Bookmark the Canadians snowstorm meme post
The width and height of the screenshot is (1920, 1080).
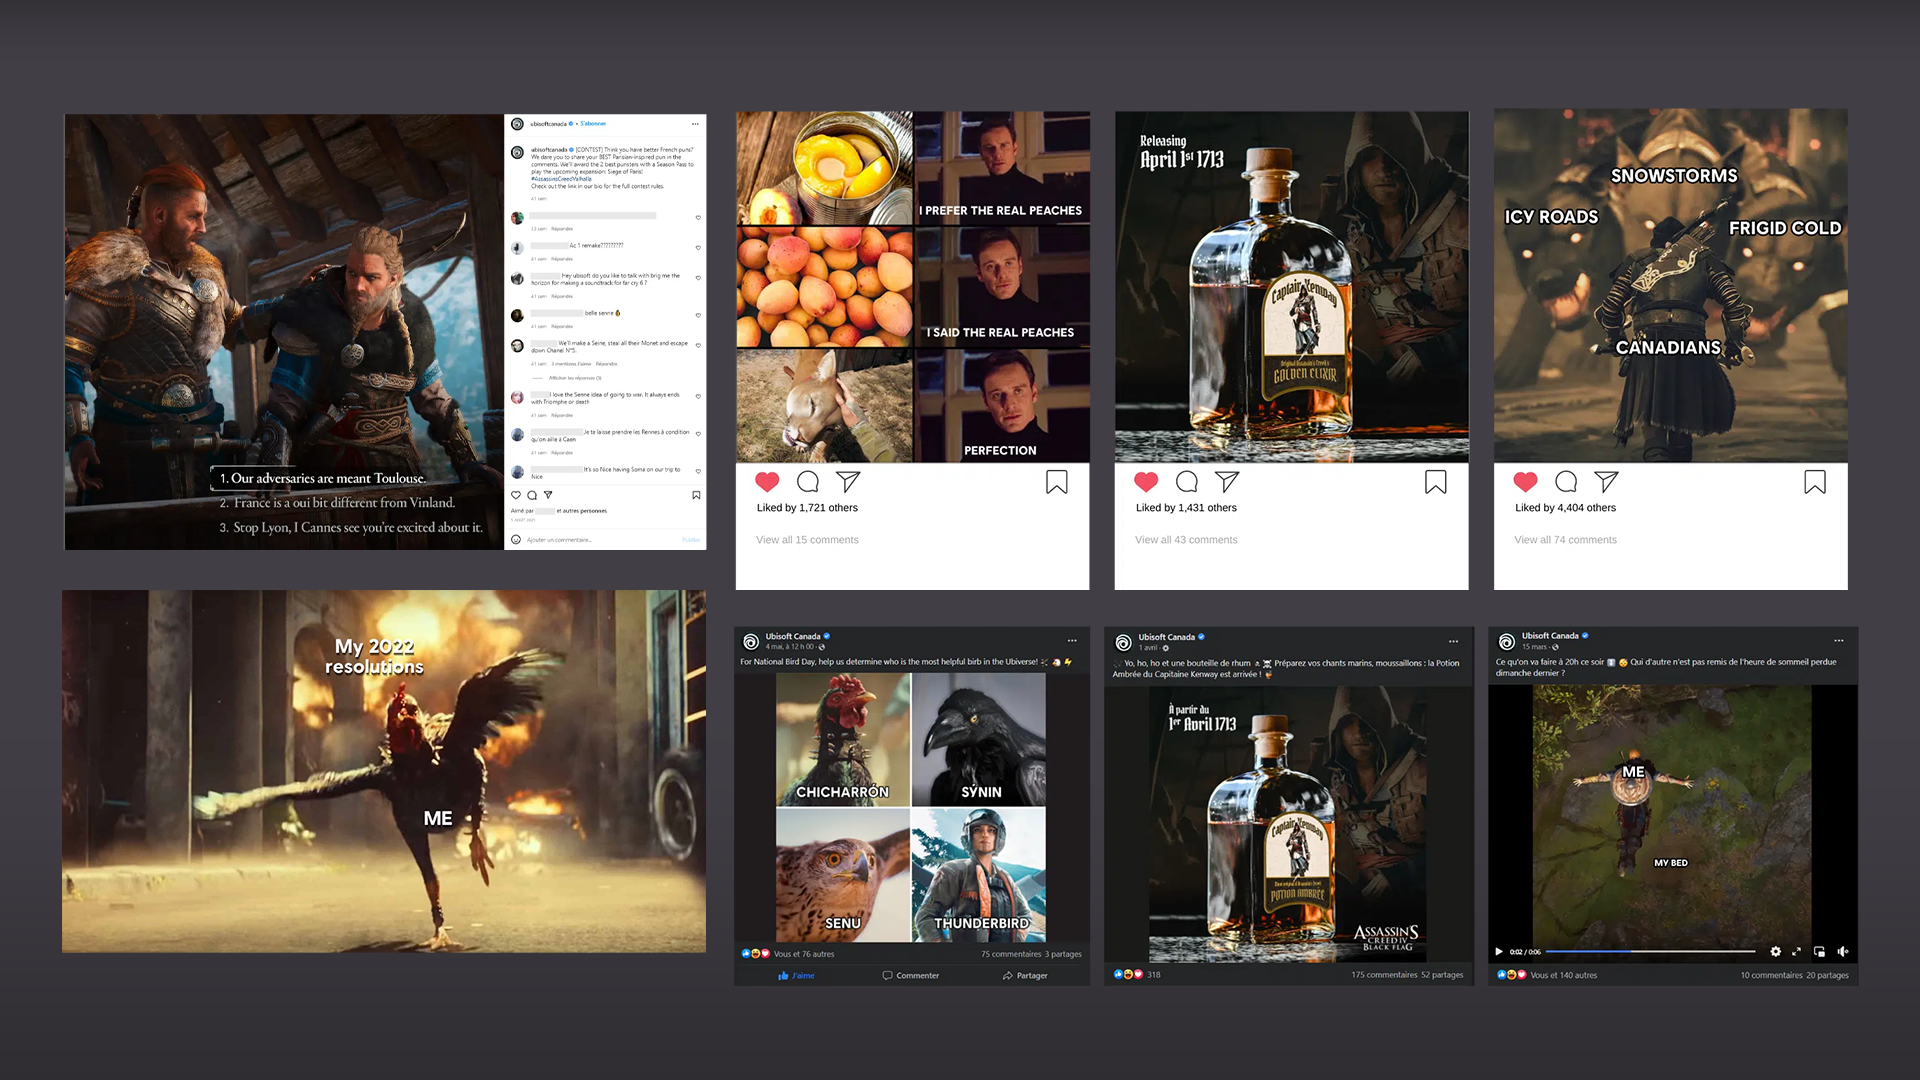pos(1814,482)
